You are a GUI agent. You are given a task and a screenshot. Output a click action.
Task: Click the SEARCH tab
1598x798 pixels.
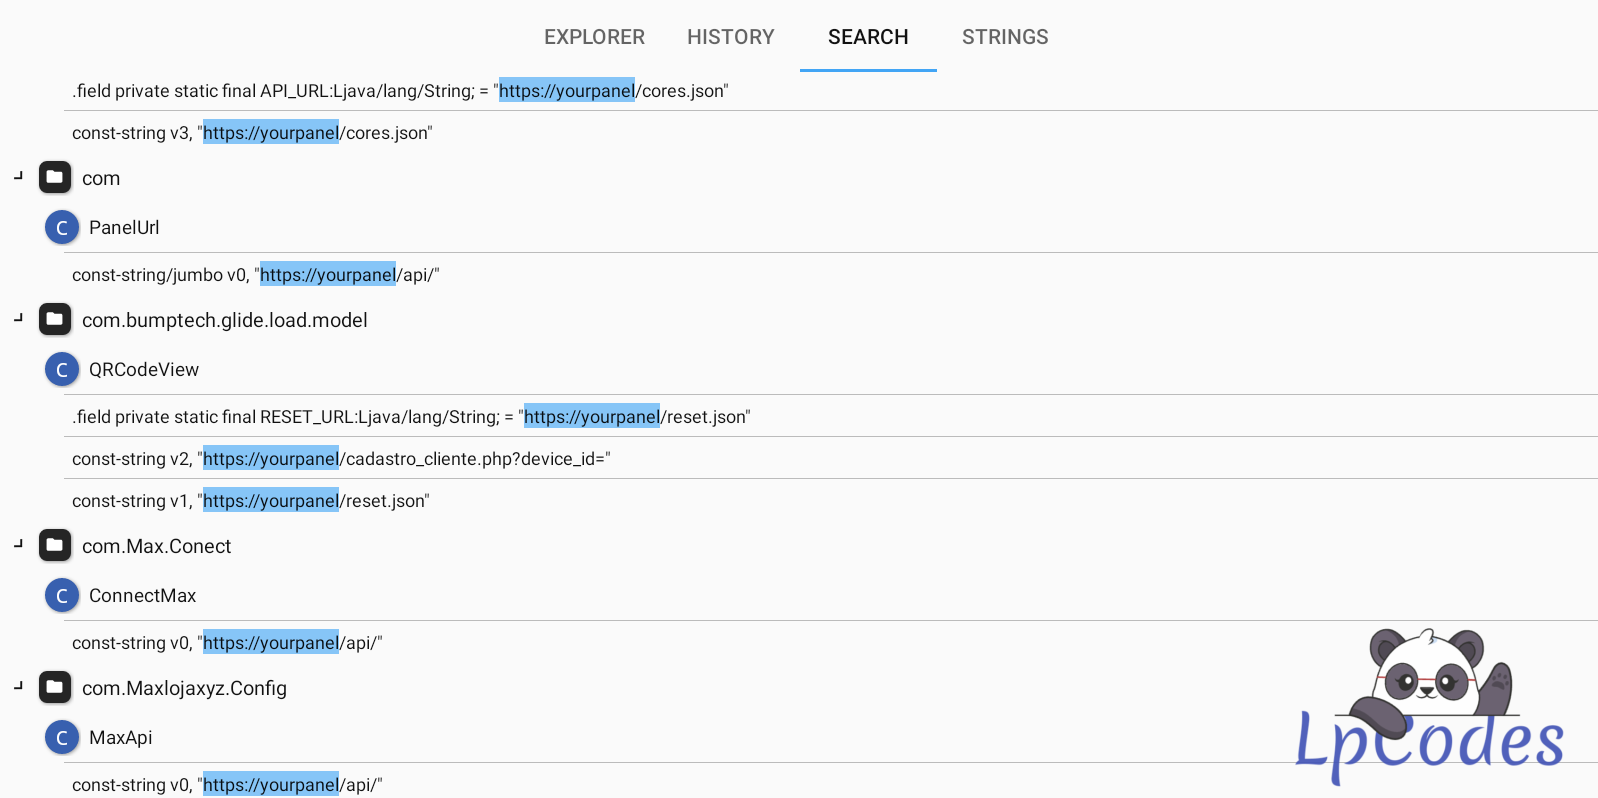867,37
